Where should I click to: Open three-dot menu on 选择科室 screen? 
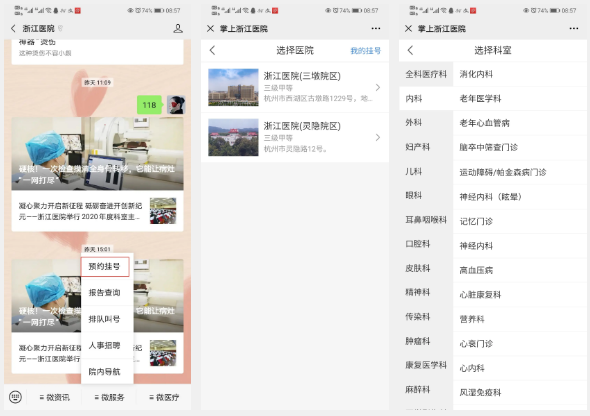click(573, 29)
